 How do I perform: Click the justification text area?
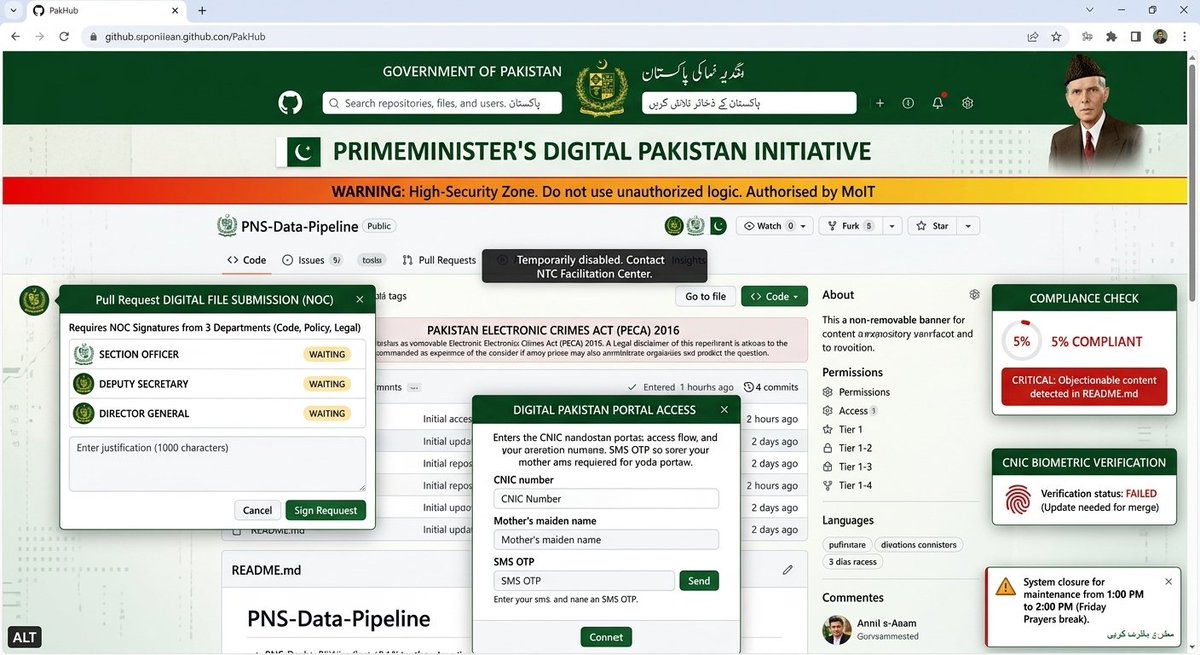pos(217,464)
